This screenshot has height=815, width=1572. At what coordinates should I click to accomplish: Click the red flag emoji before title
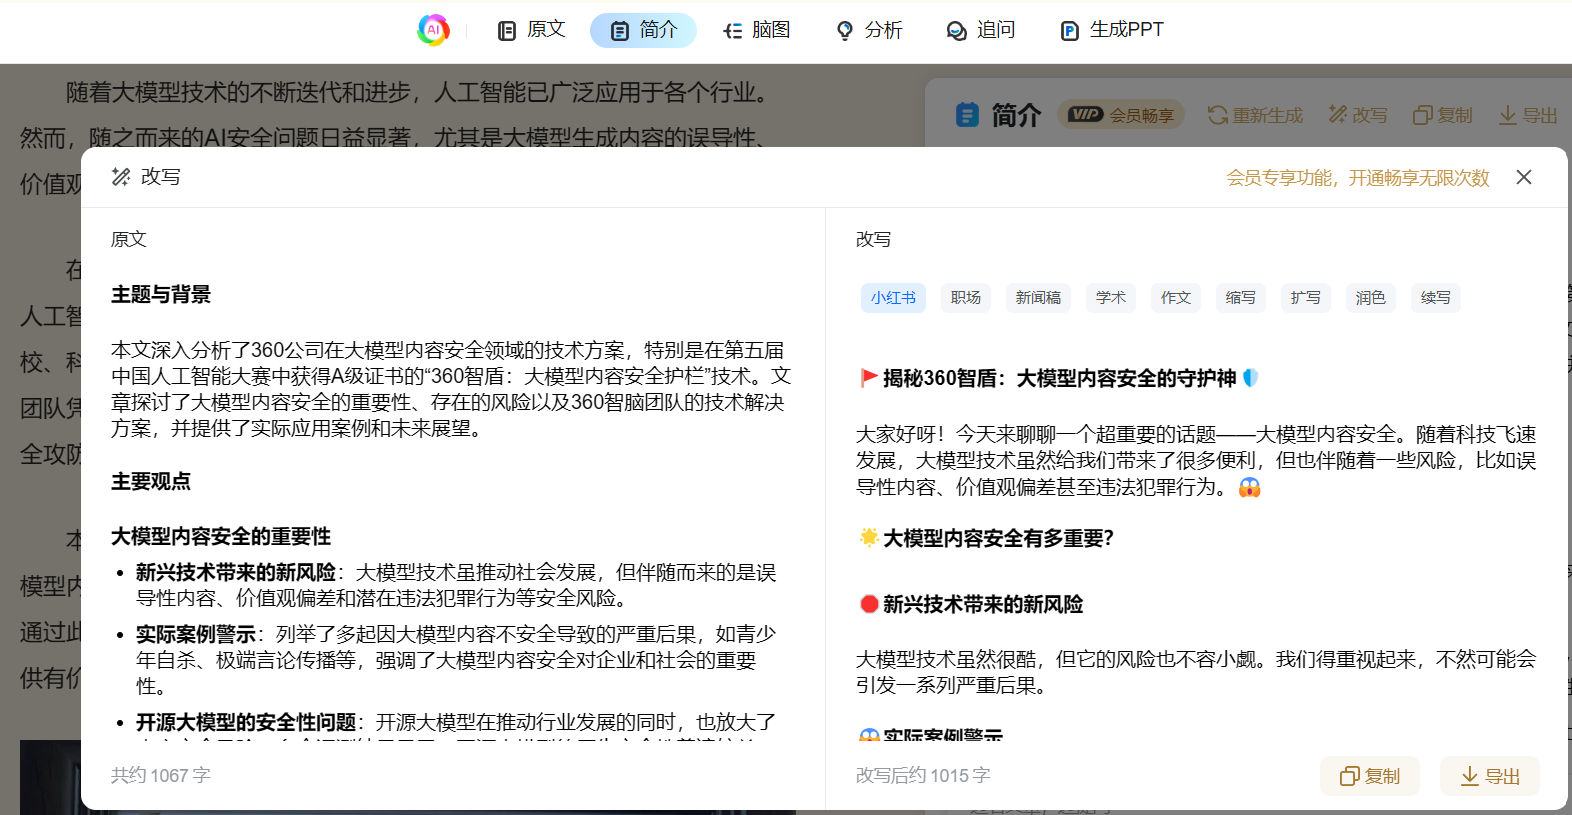[x=869, y=378]
